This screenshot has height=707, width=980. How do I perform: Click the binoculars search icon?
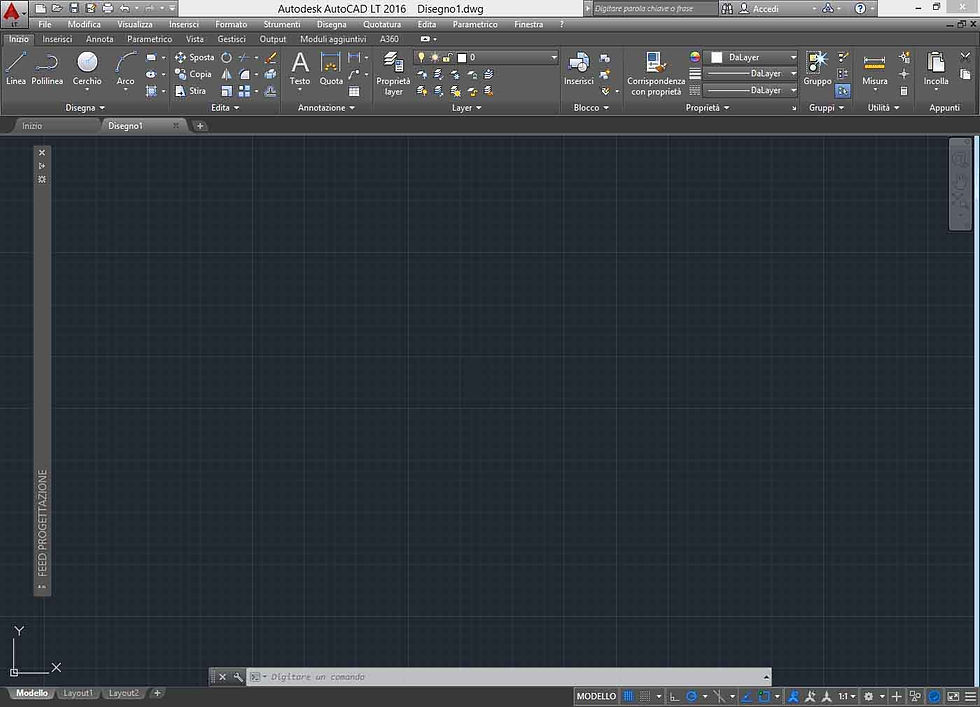(x=727, y=9)
